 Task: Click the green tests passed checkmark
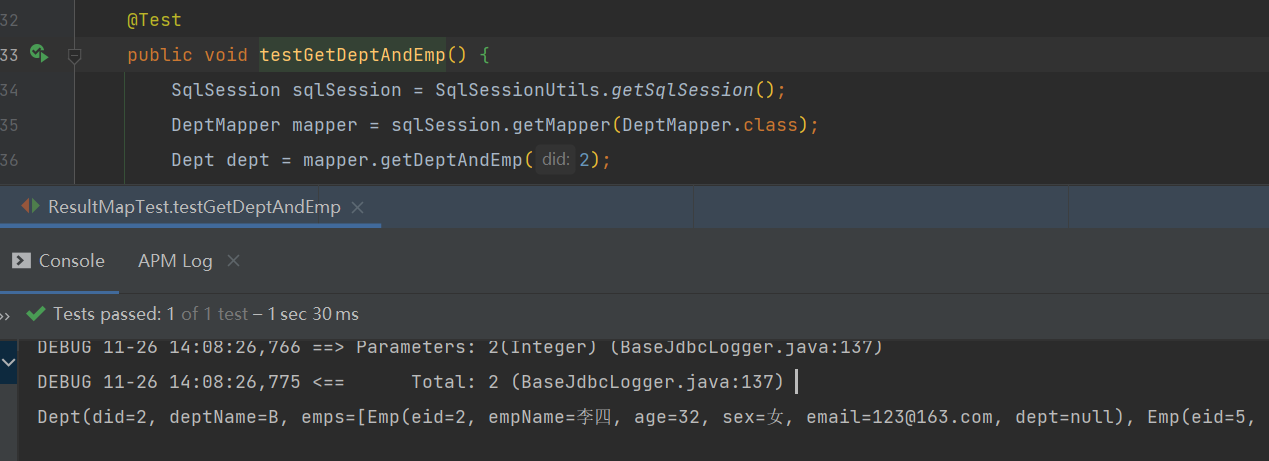[x=36, y=314]
